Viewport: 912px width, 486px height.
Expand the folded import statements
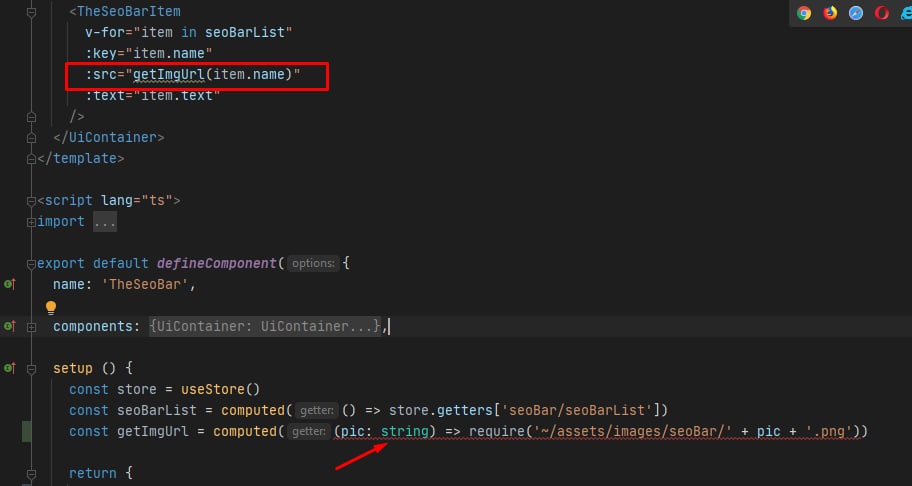point(31,221)
